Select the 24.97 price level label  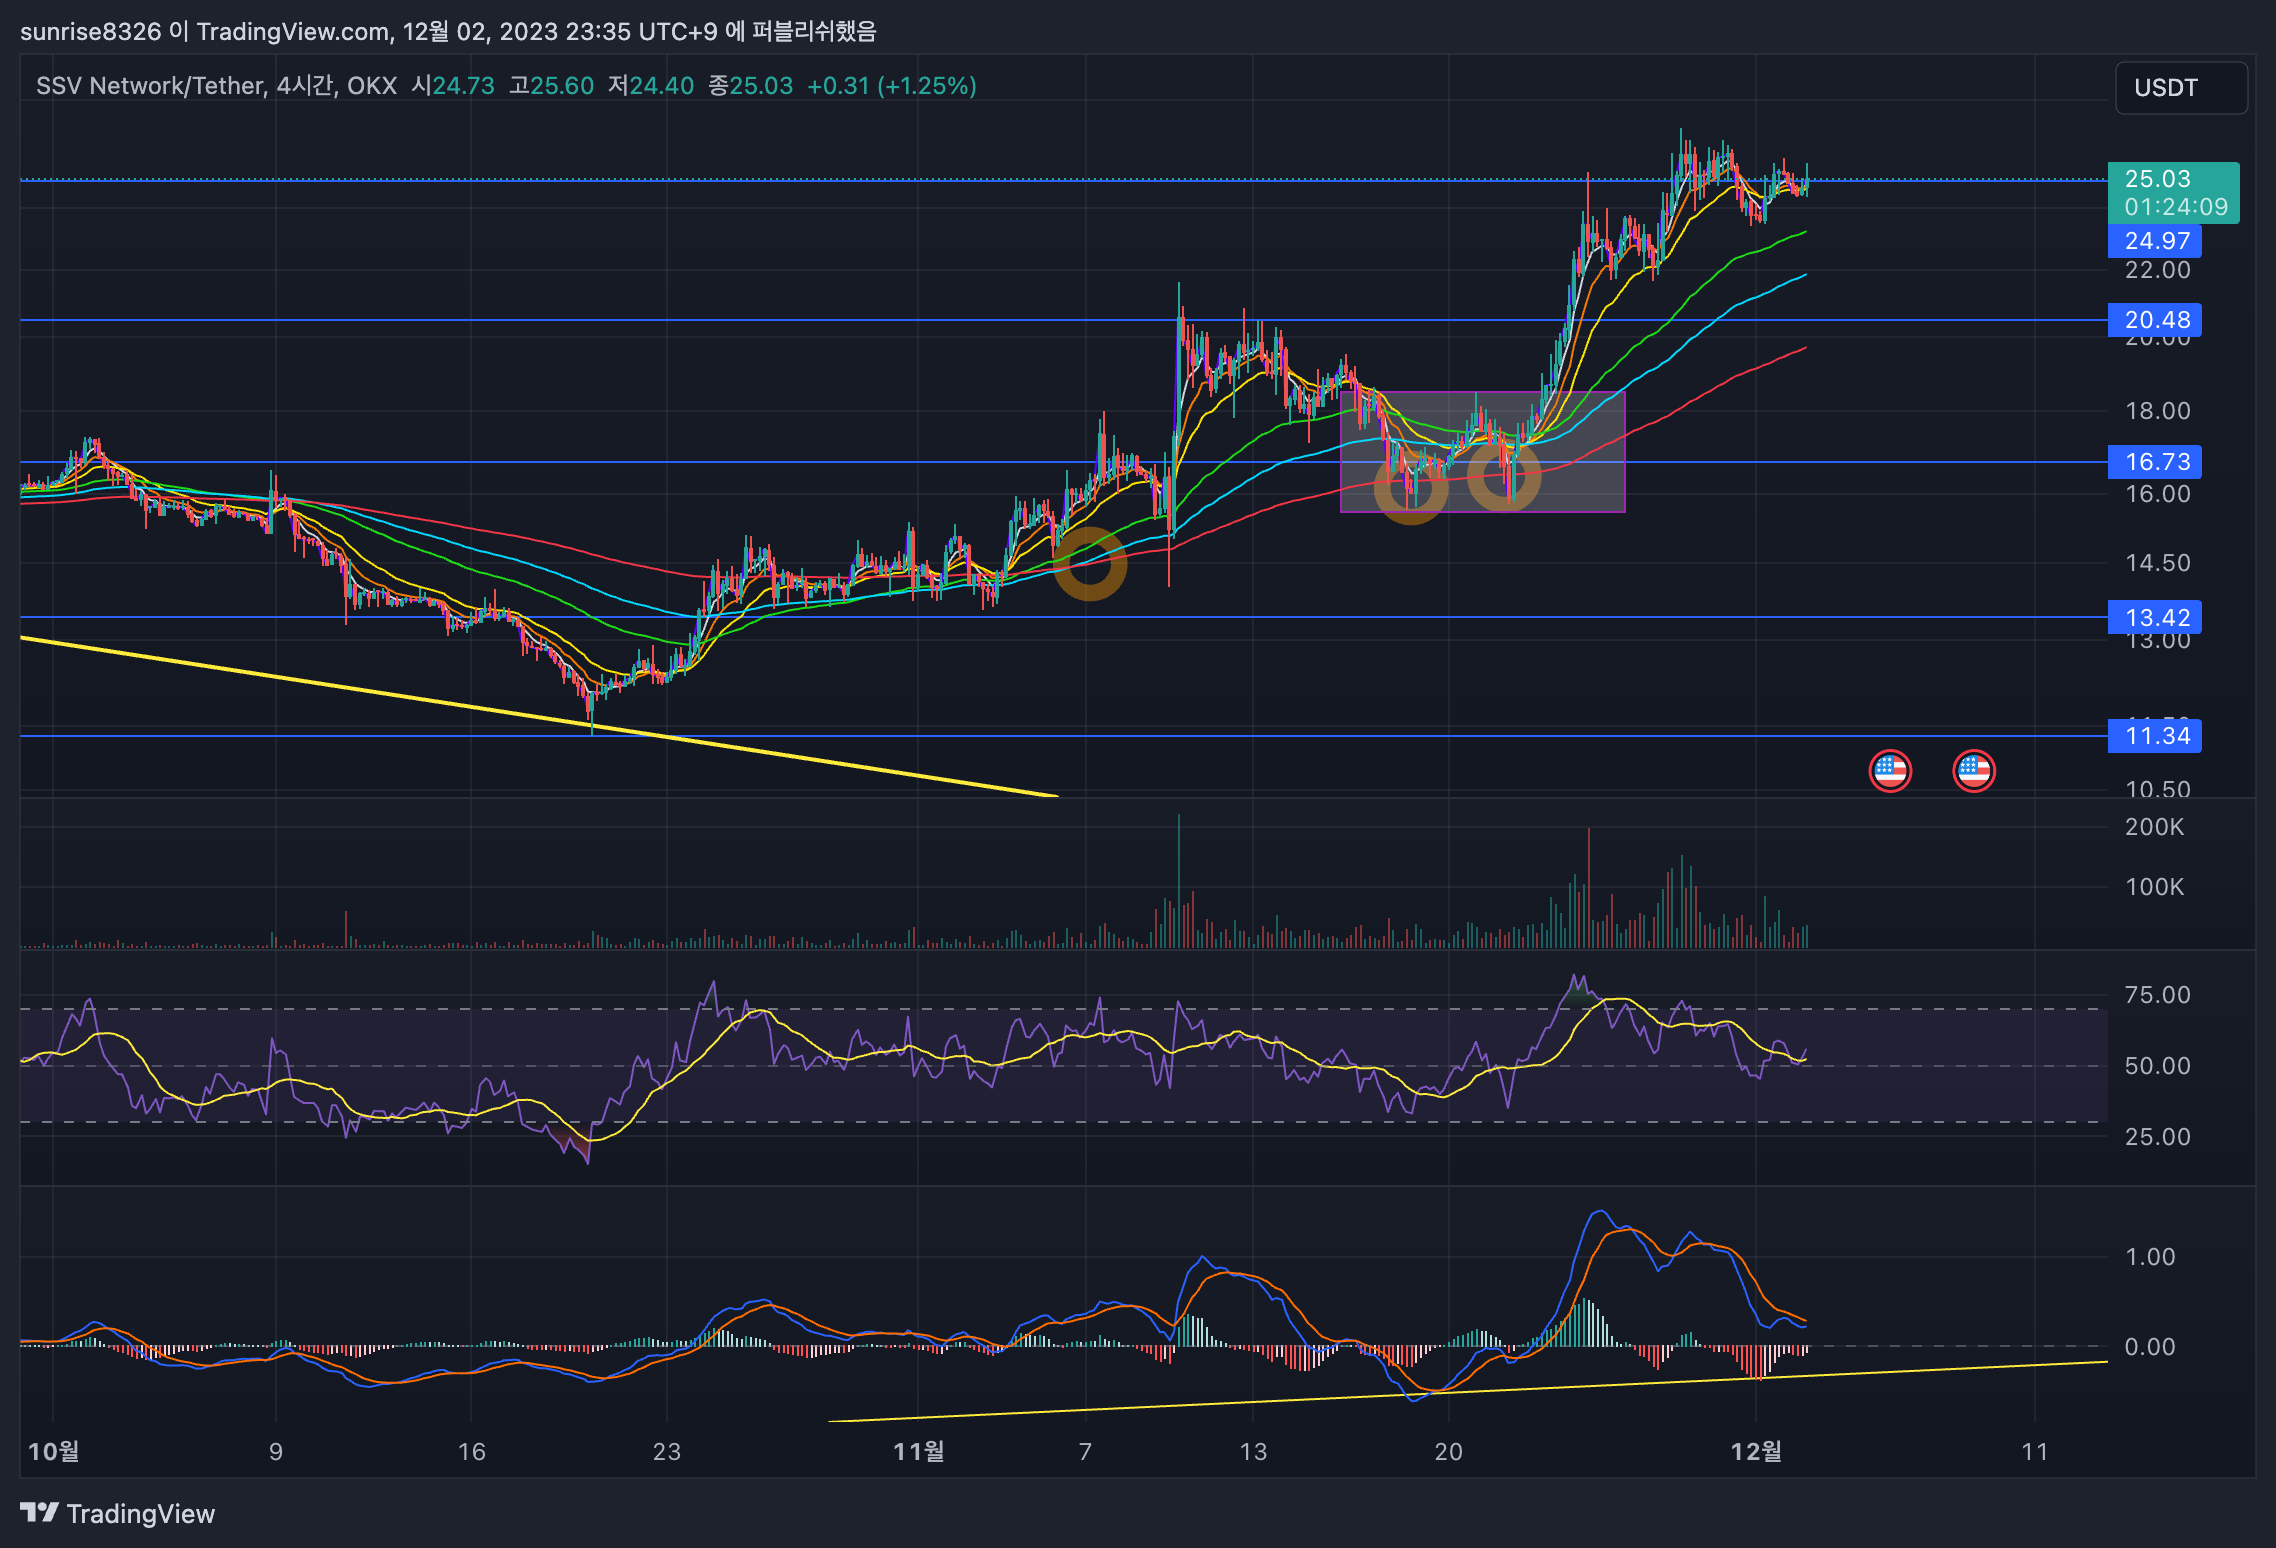point(2155,241)
